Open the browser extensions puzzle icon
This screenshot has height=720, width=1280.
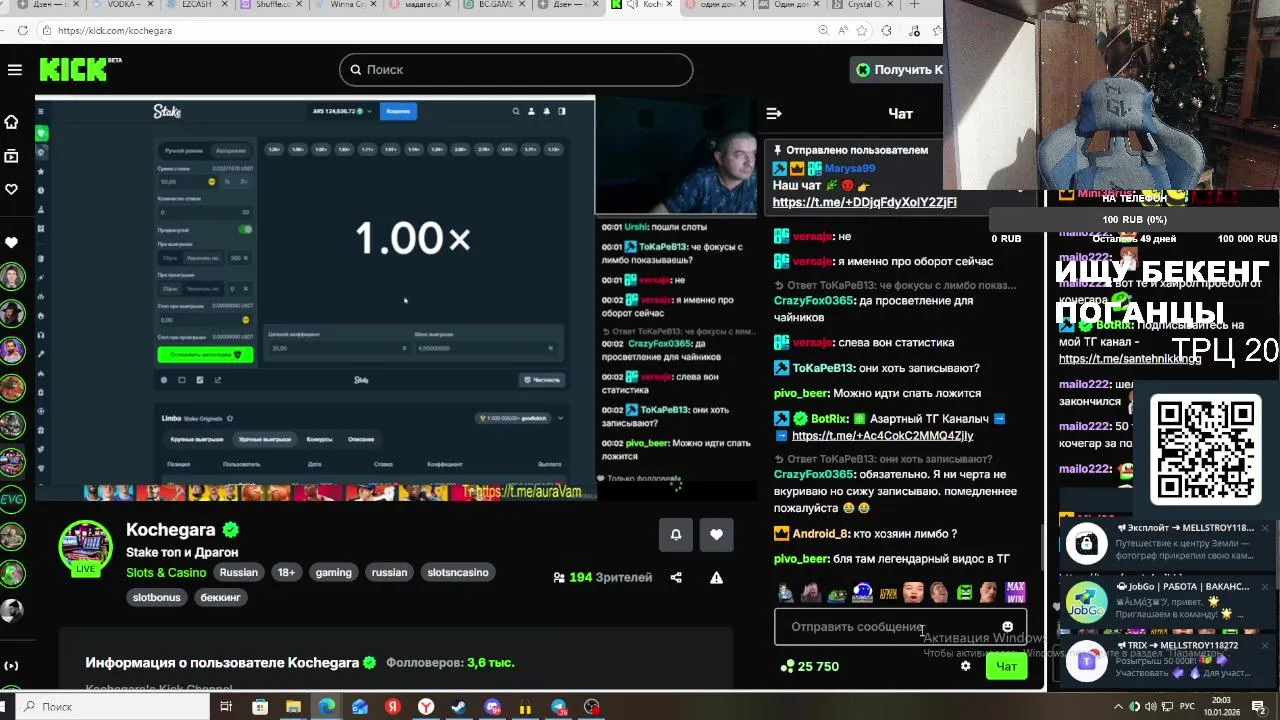tap(886, 31)
